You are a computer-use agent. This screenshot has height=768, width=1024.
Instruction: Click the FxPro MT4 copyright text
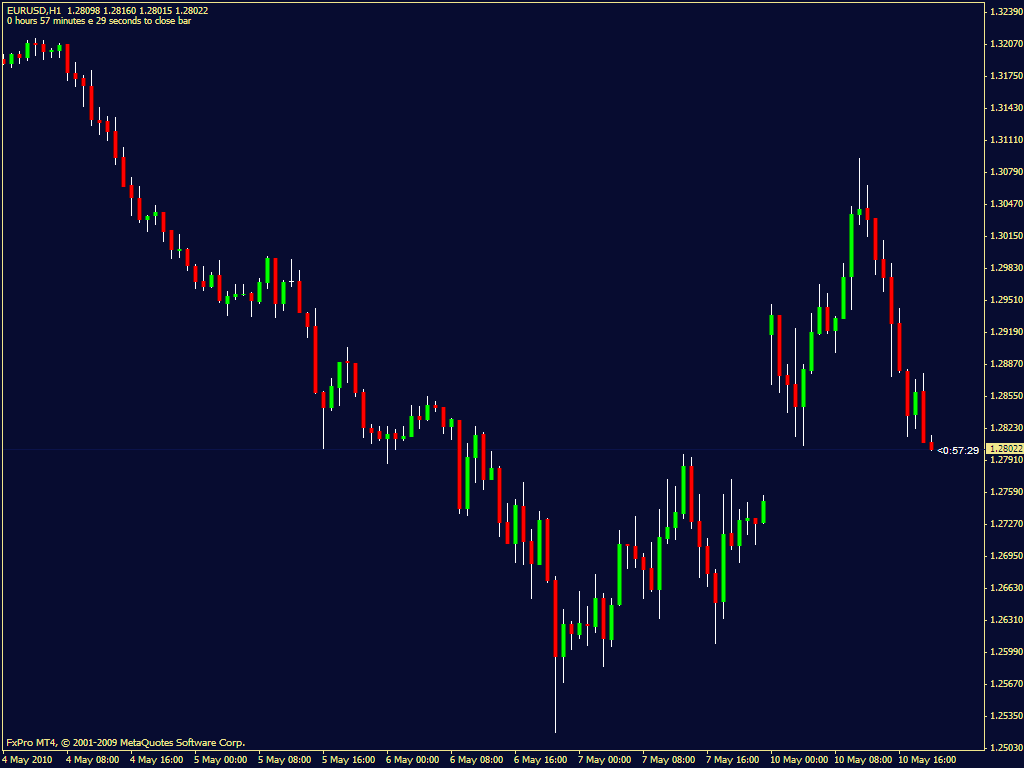tap(125, 742)
